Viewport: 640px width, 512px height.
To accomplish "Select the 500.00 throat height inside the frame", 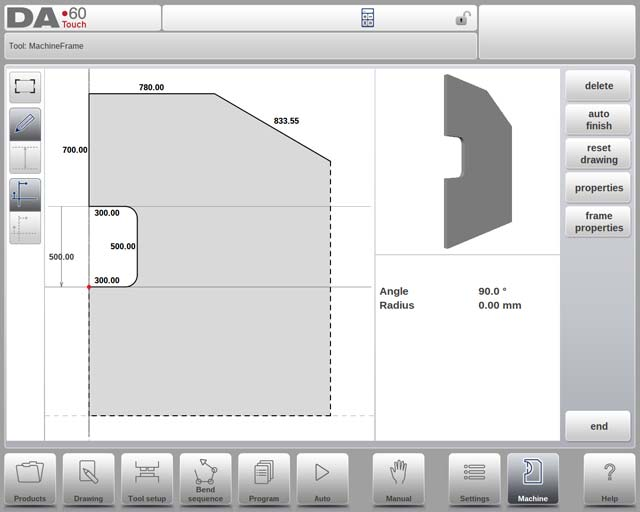I will pos(123,246).
